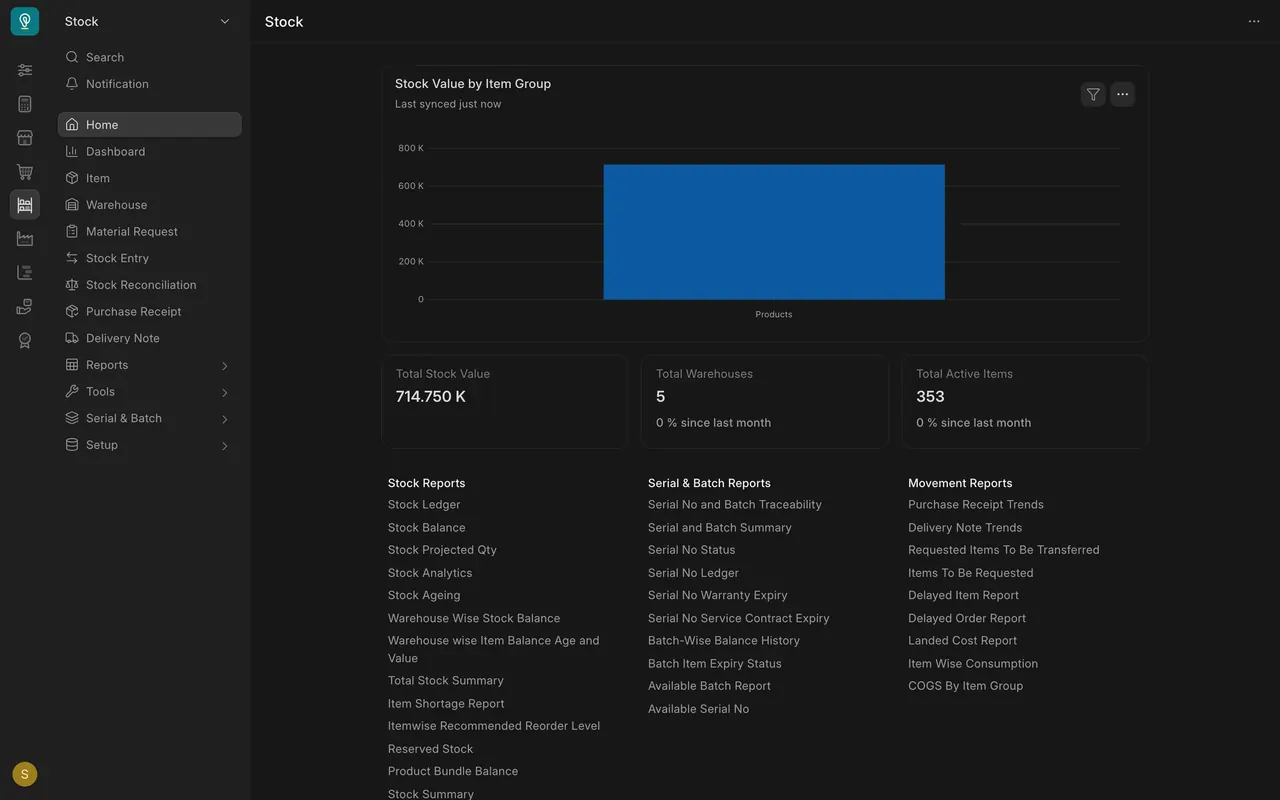Image resolution: width=1280 pixels, height=800 pixels.
Task: Open Warehouse wise Item Balance Age and Value
Action: click(x=494, y=649)
